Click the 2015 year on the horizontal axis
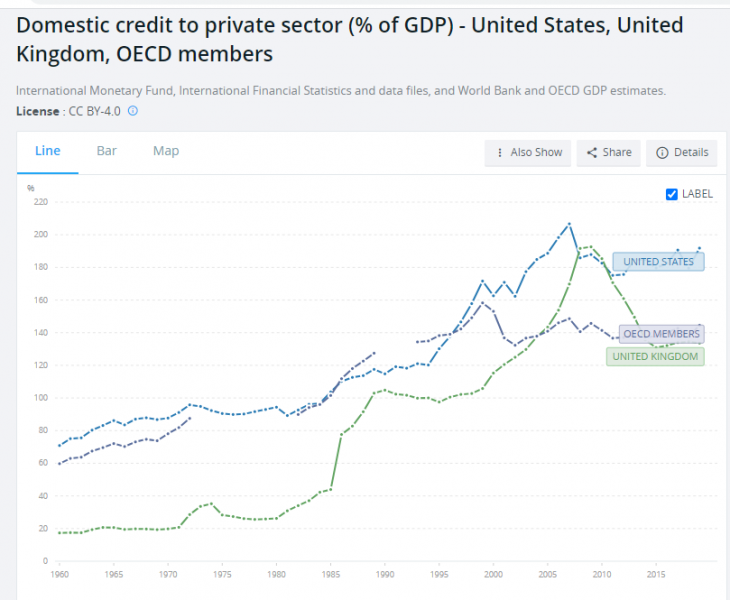The image size is (730, 600). point(656,575)
